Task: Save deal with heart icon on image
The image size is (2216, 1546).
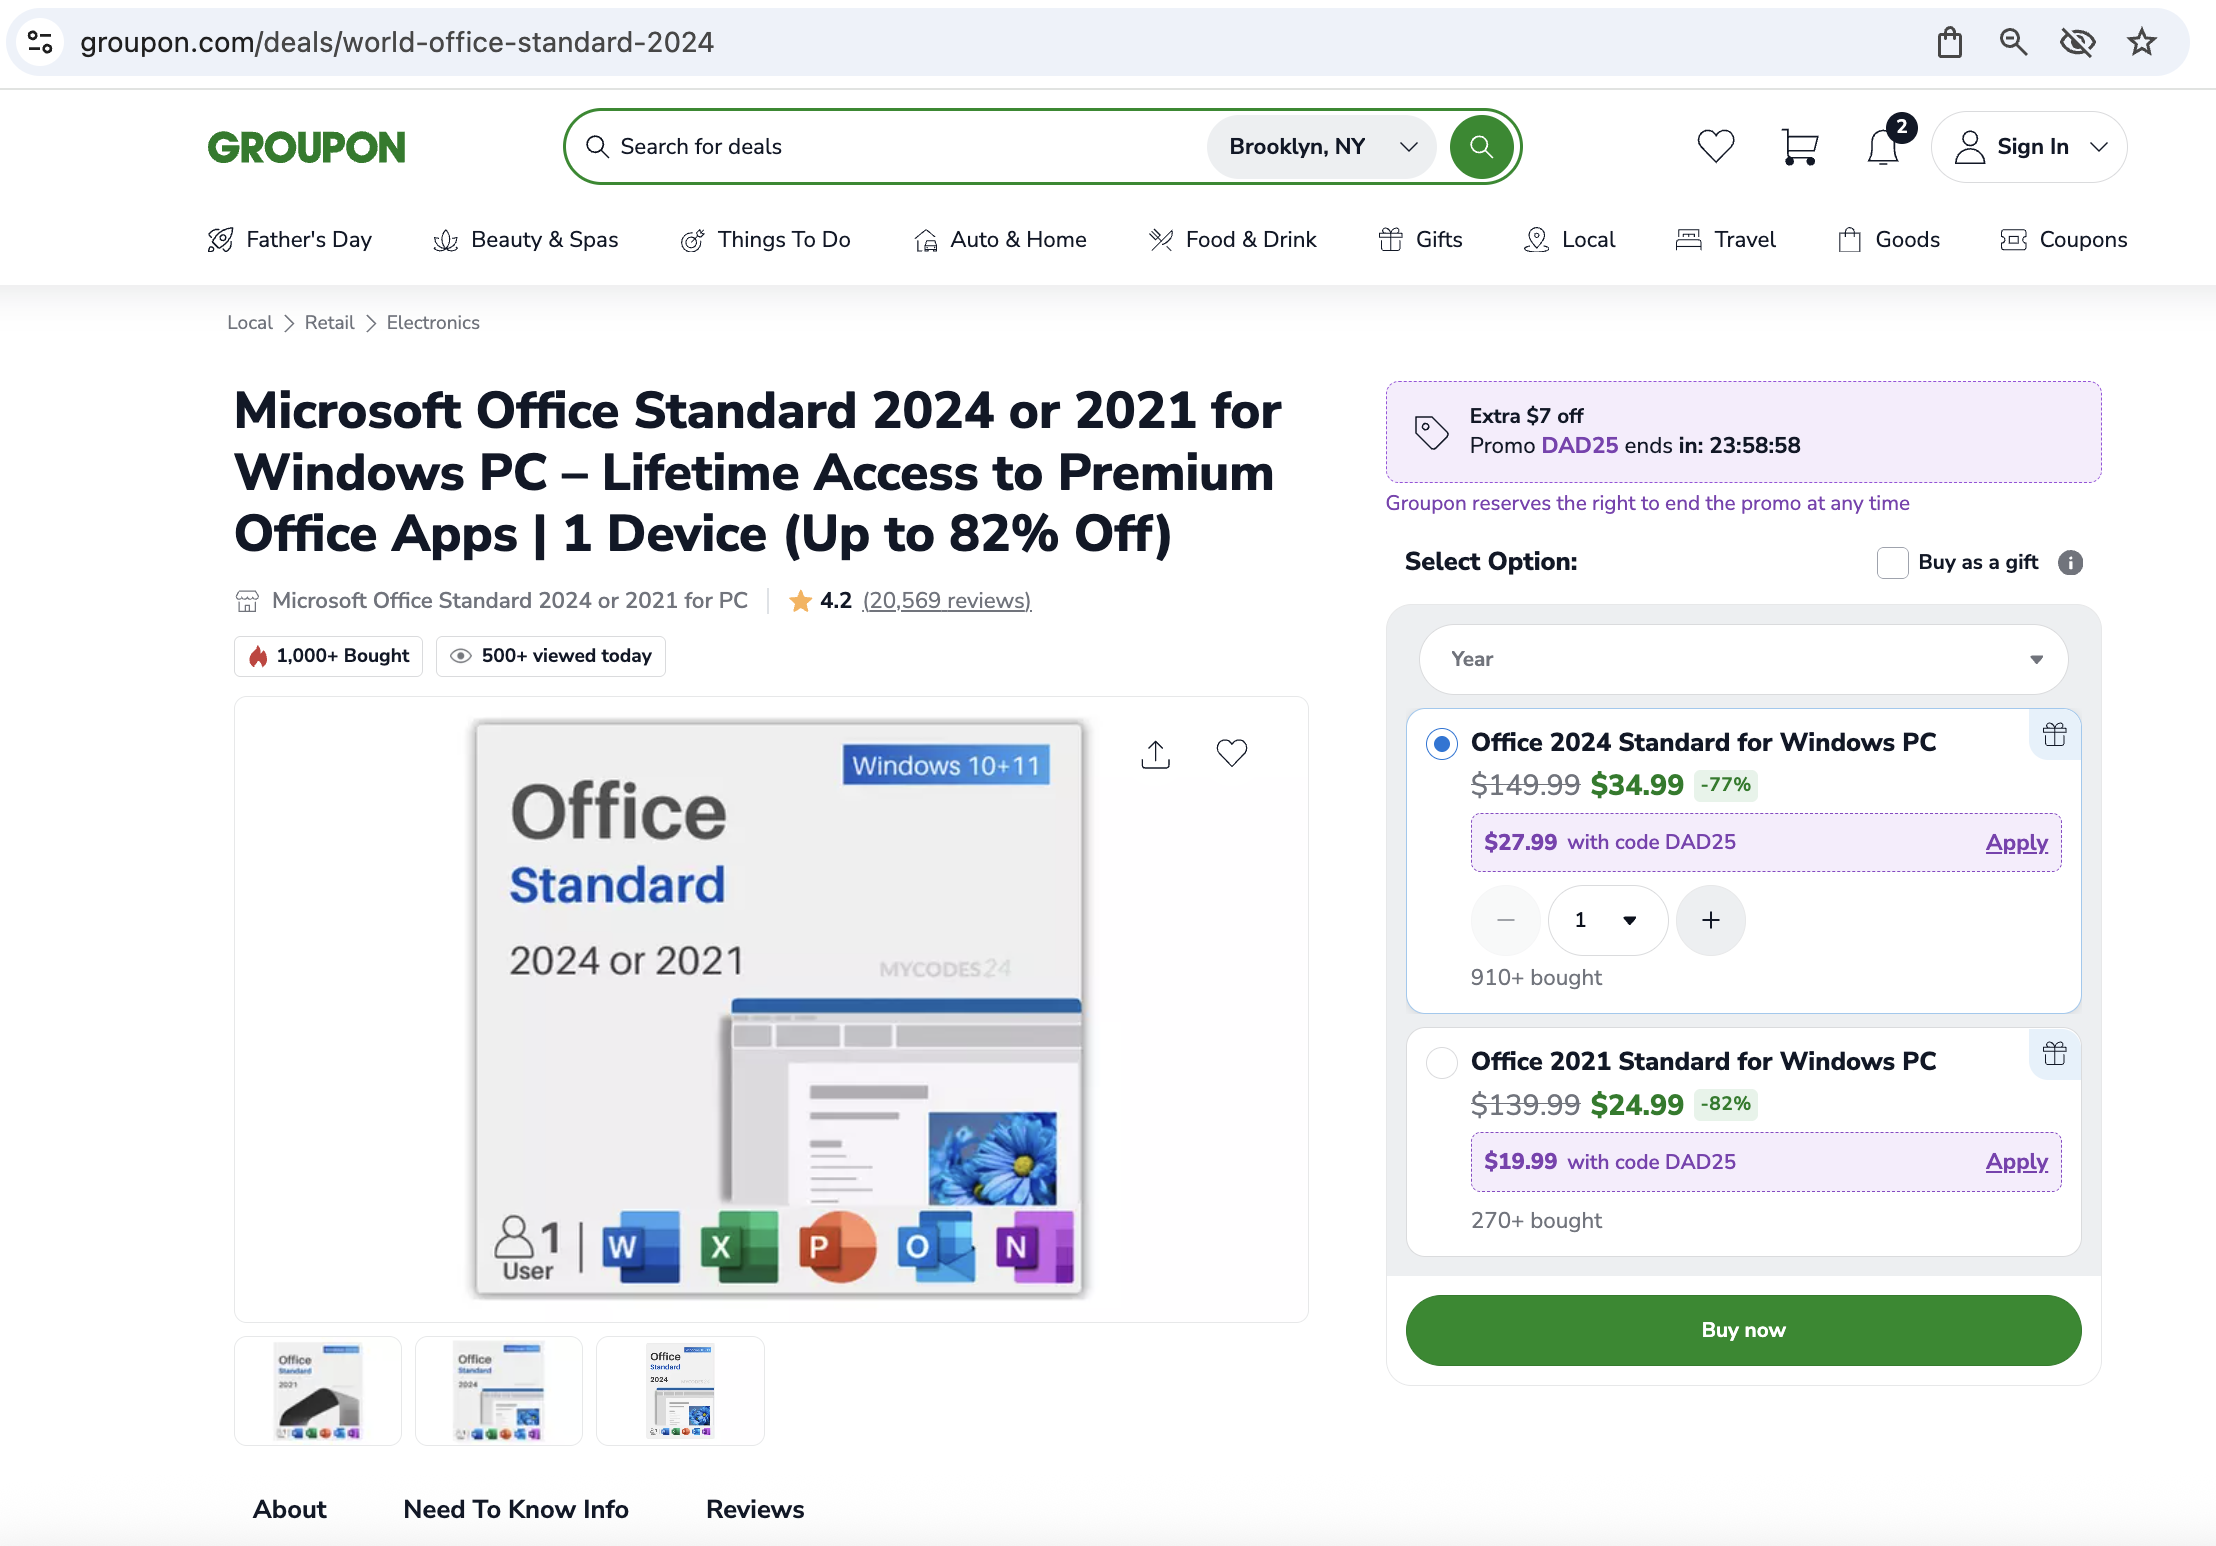Action: coord(1232,752)
